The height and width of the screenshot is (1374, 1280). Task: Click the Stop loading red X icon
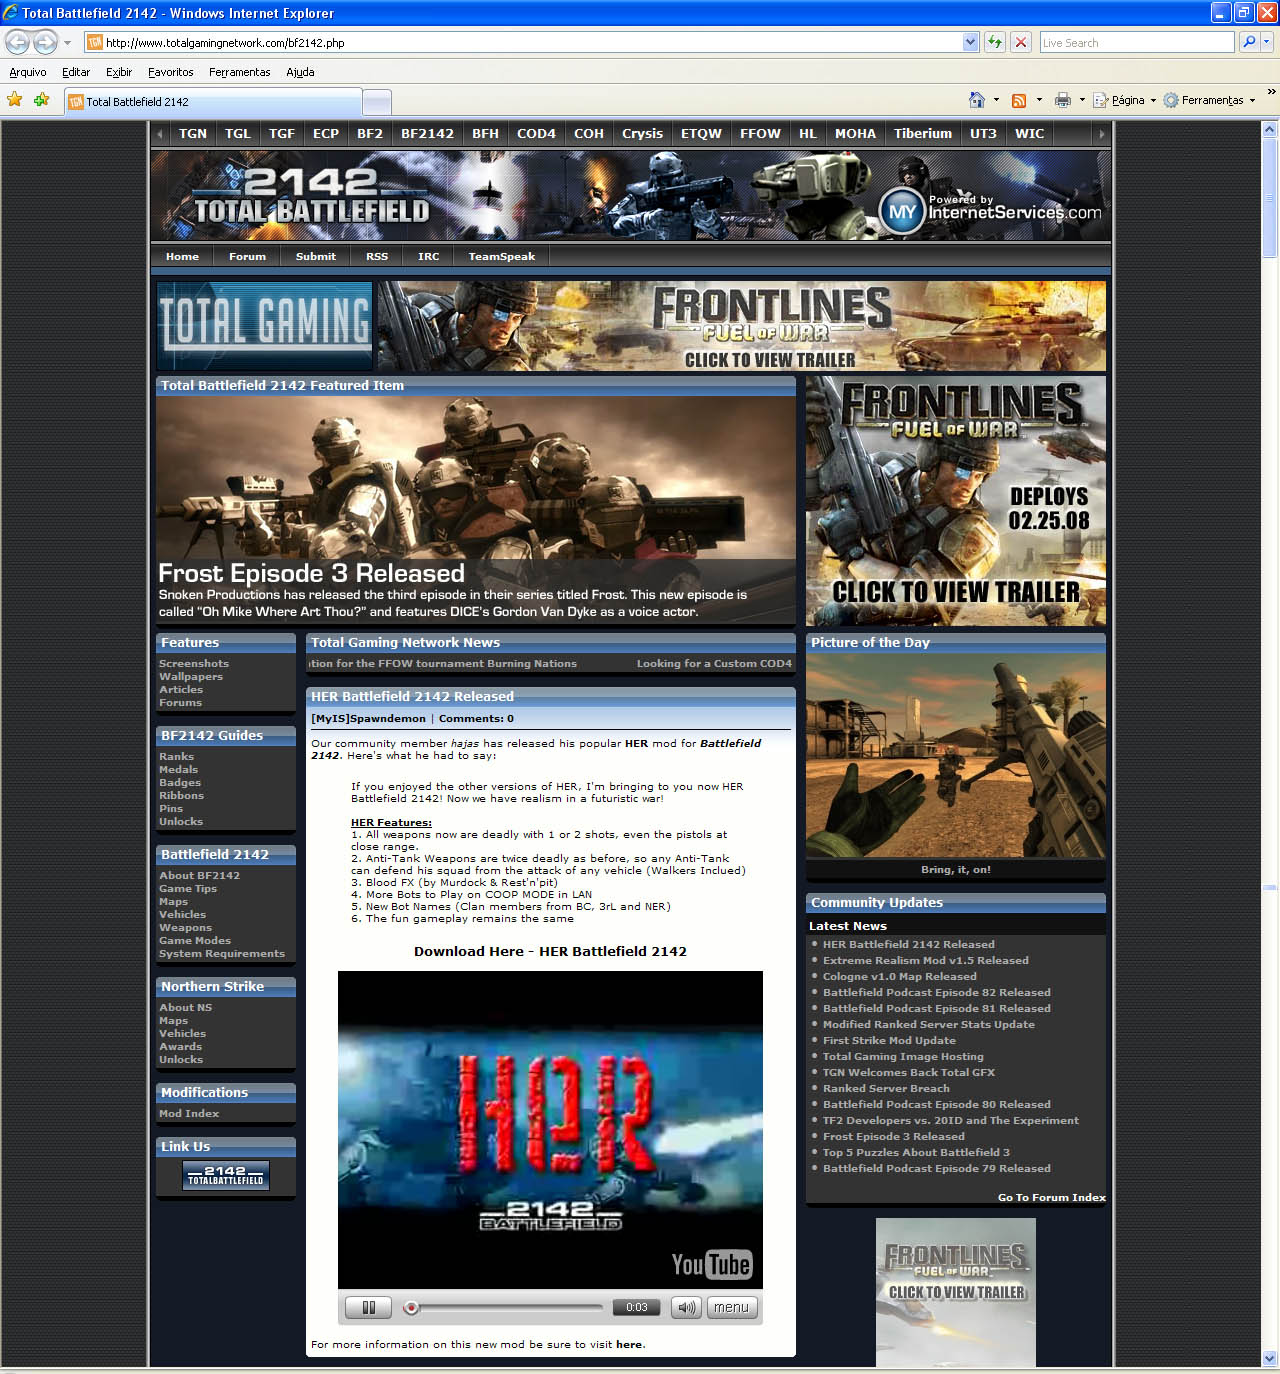coord(1020,42)
